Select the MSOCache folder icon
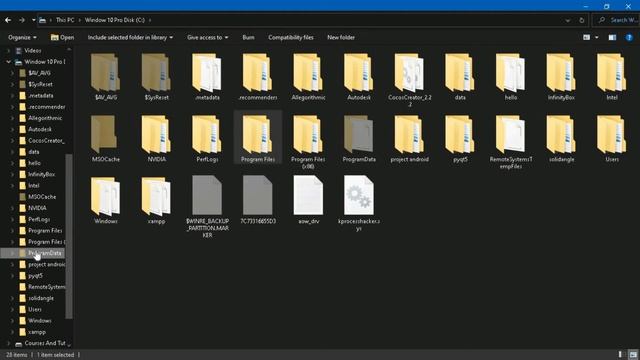640x360 pixels. pyautogui.click(x=105, y=134)
